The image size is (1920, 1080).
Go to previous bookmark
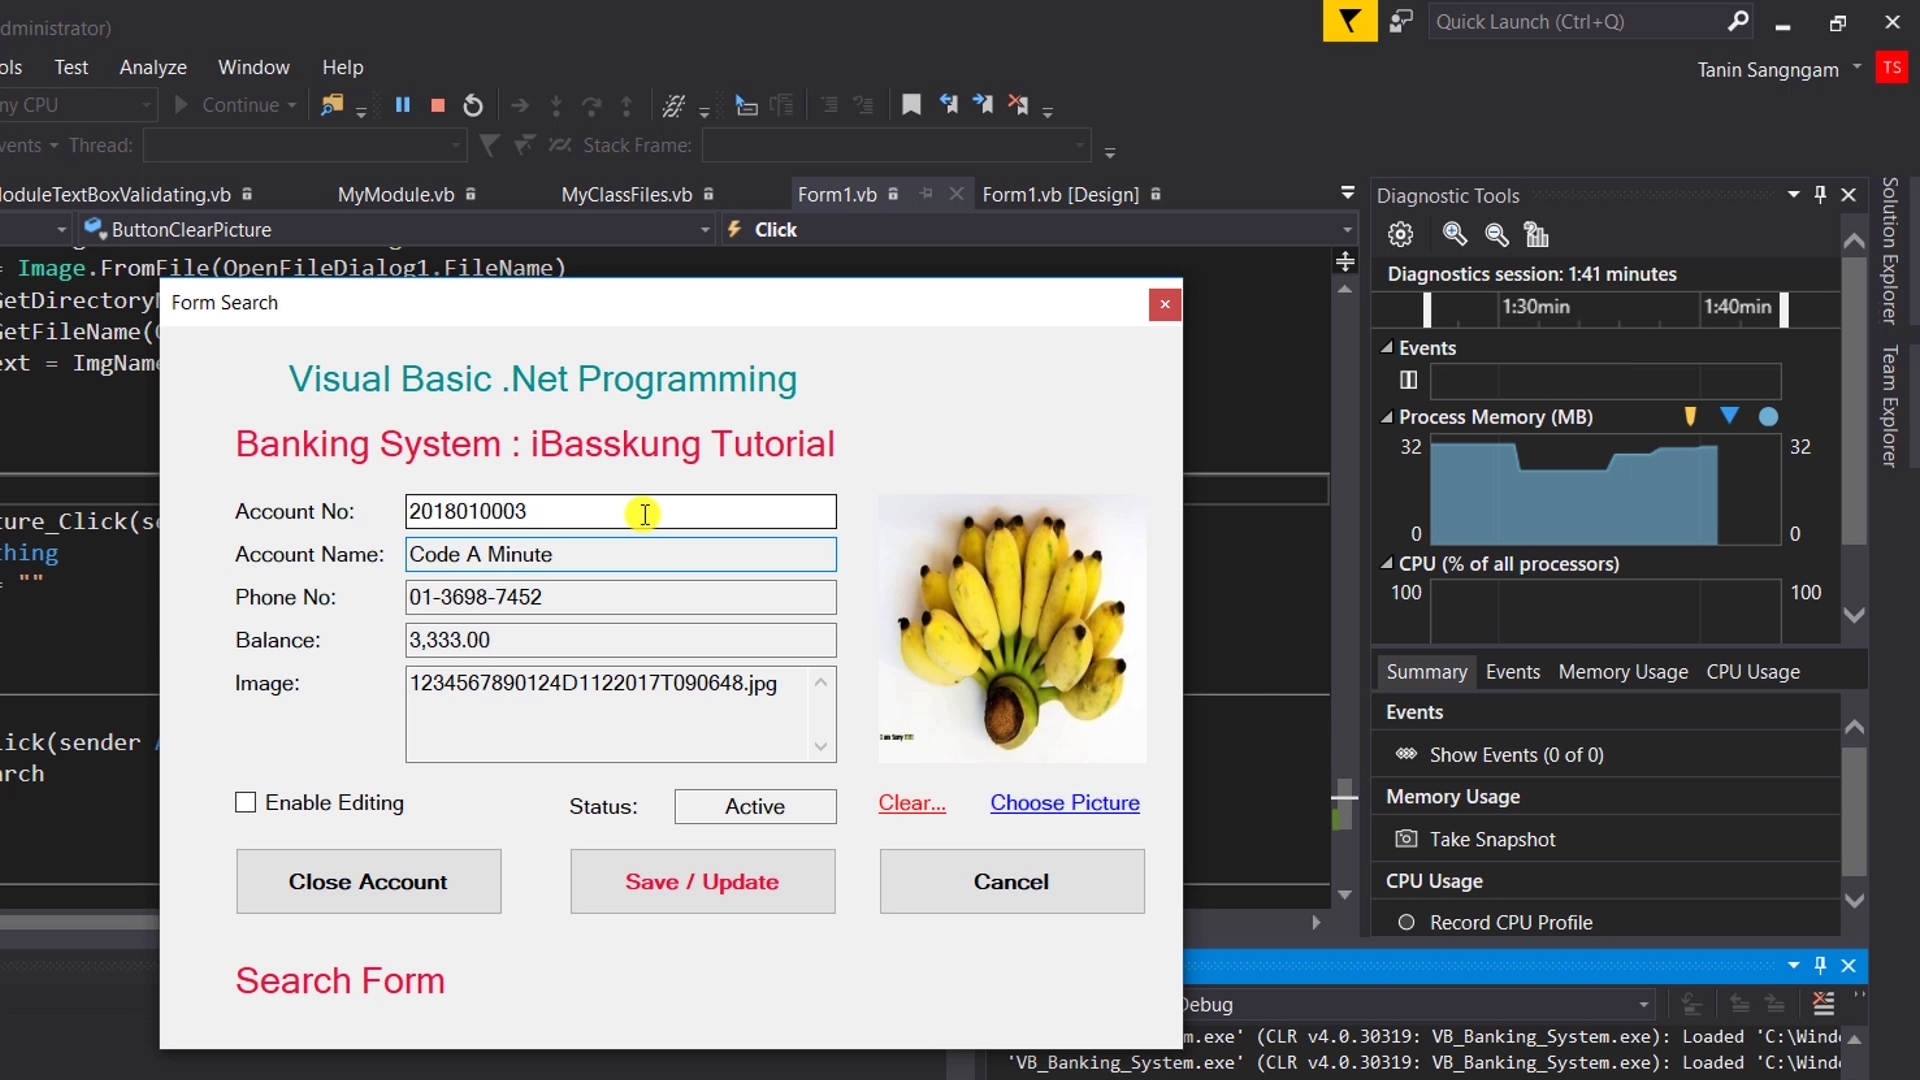[x=948, y=104]
